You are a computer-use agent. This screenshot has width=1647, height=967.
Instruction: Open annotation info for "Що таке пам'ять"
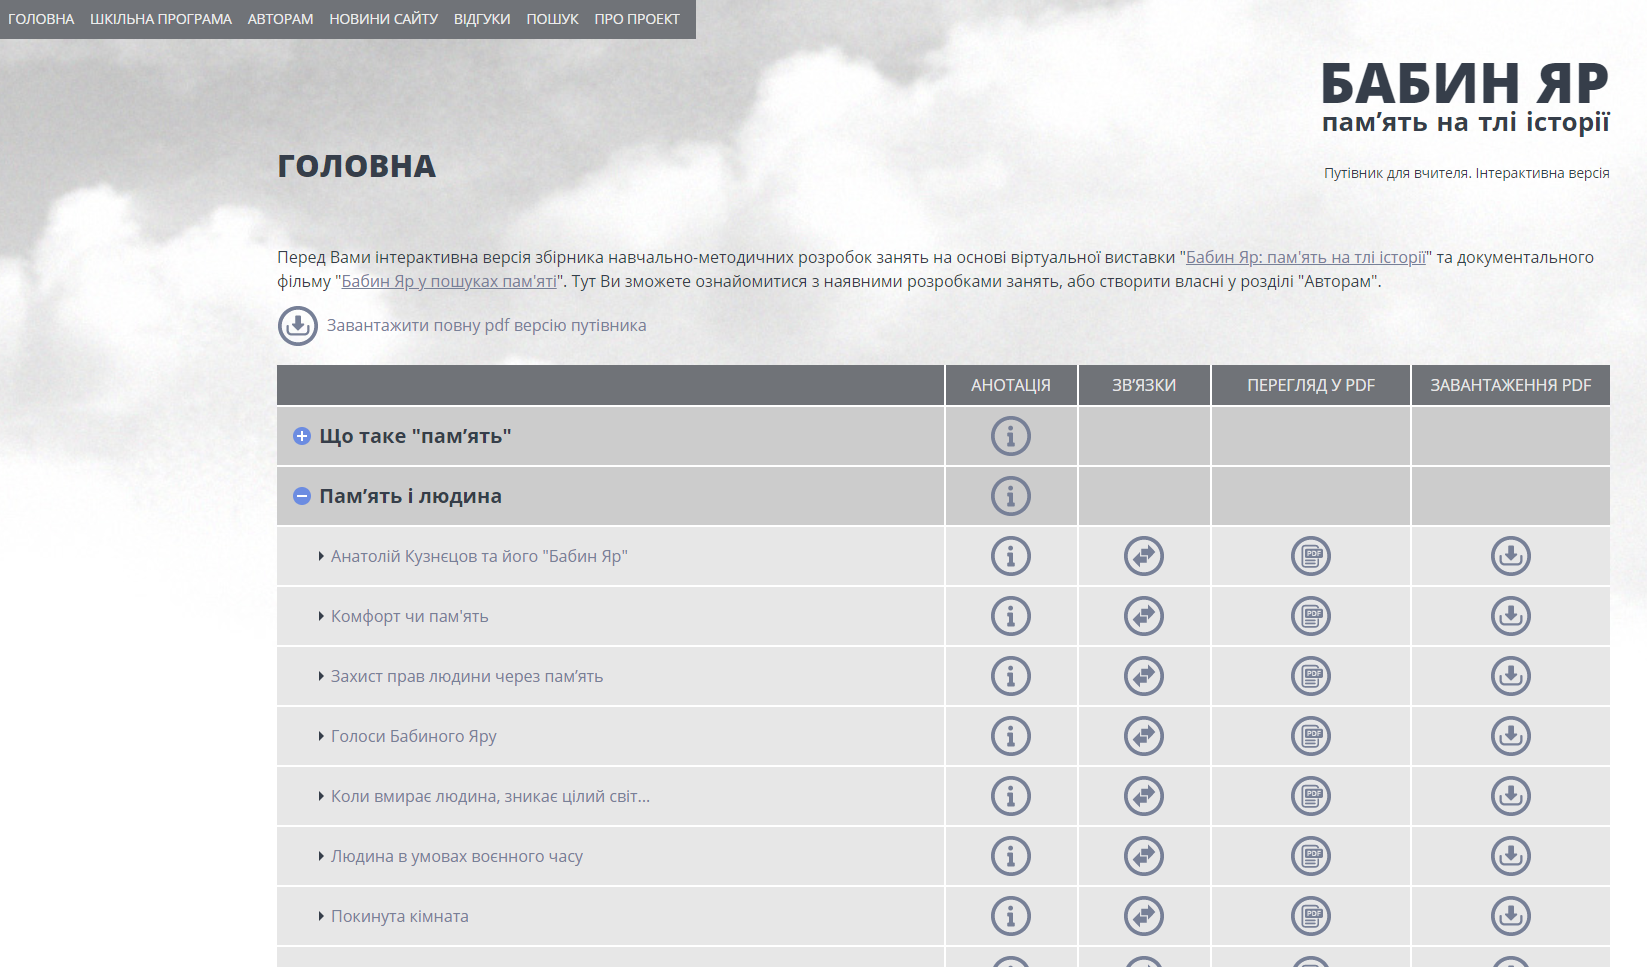(1010, 436)
